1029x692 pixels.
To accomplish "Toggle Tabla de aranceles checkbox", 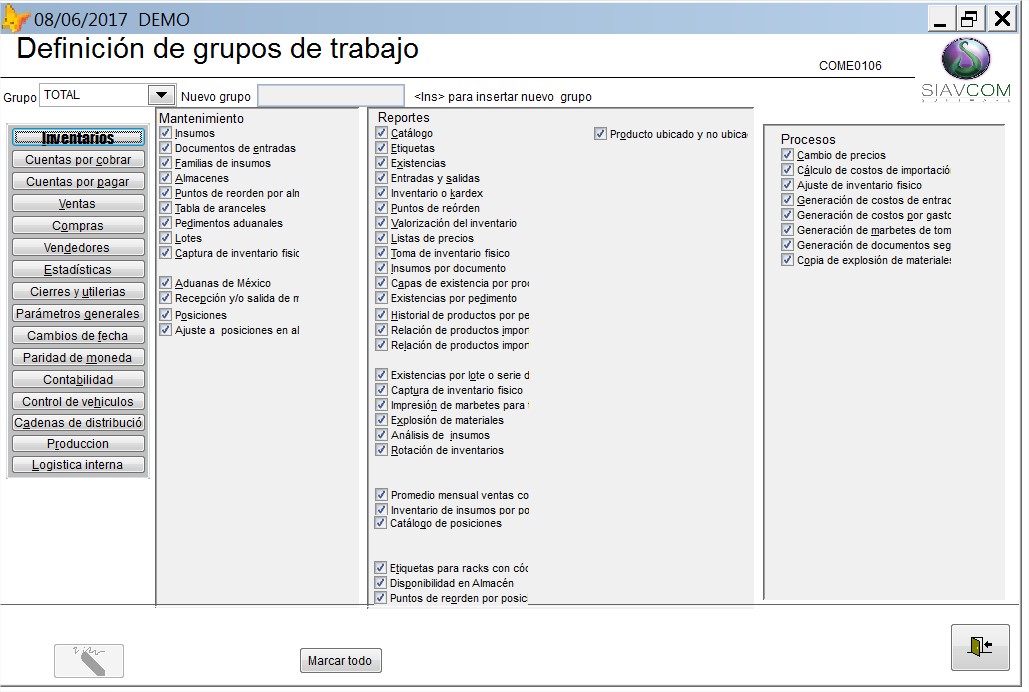I will point(165,208).
